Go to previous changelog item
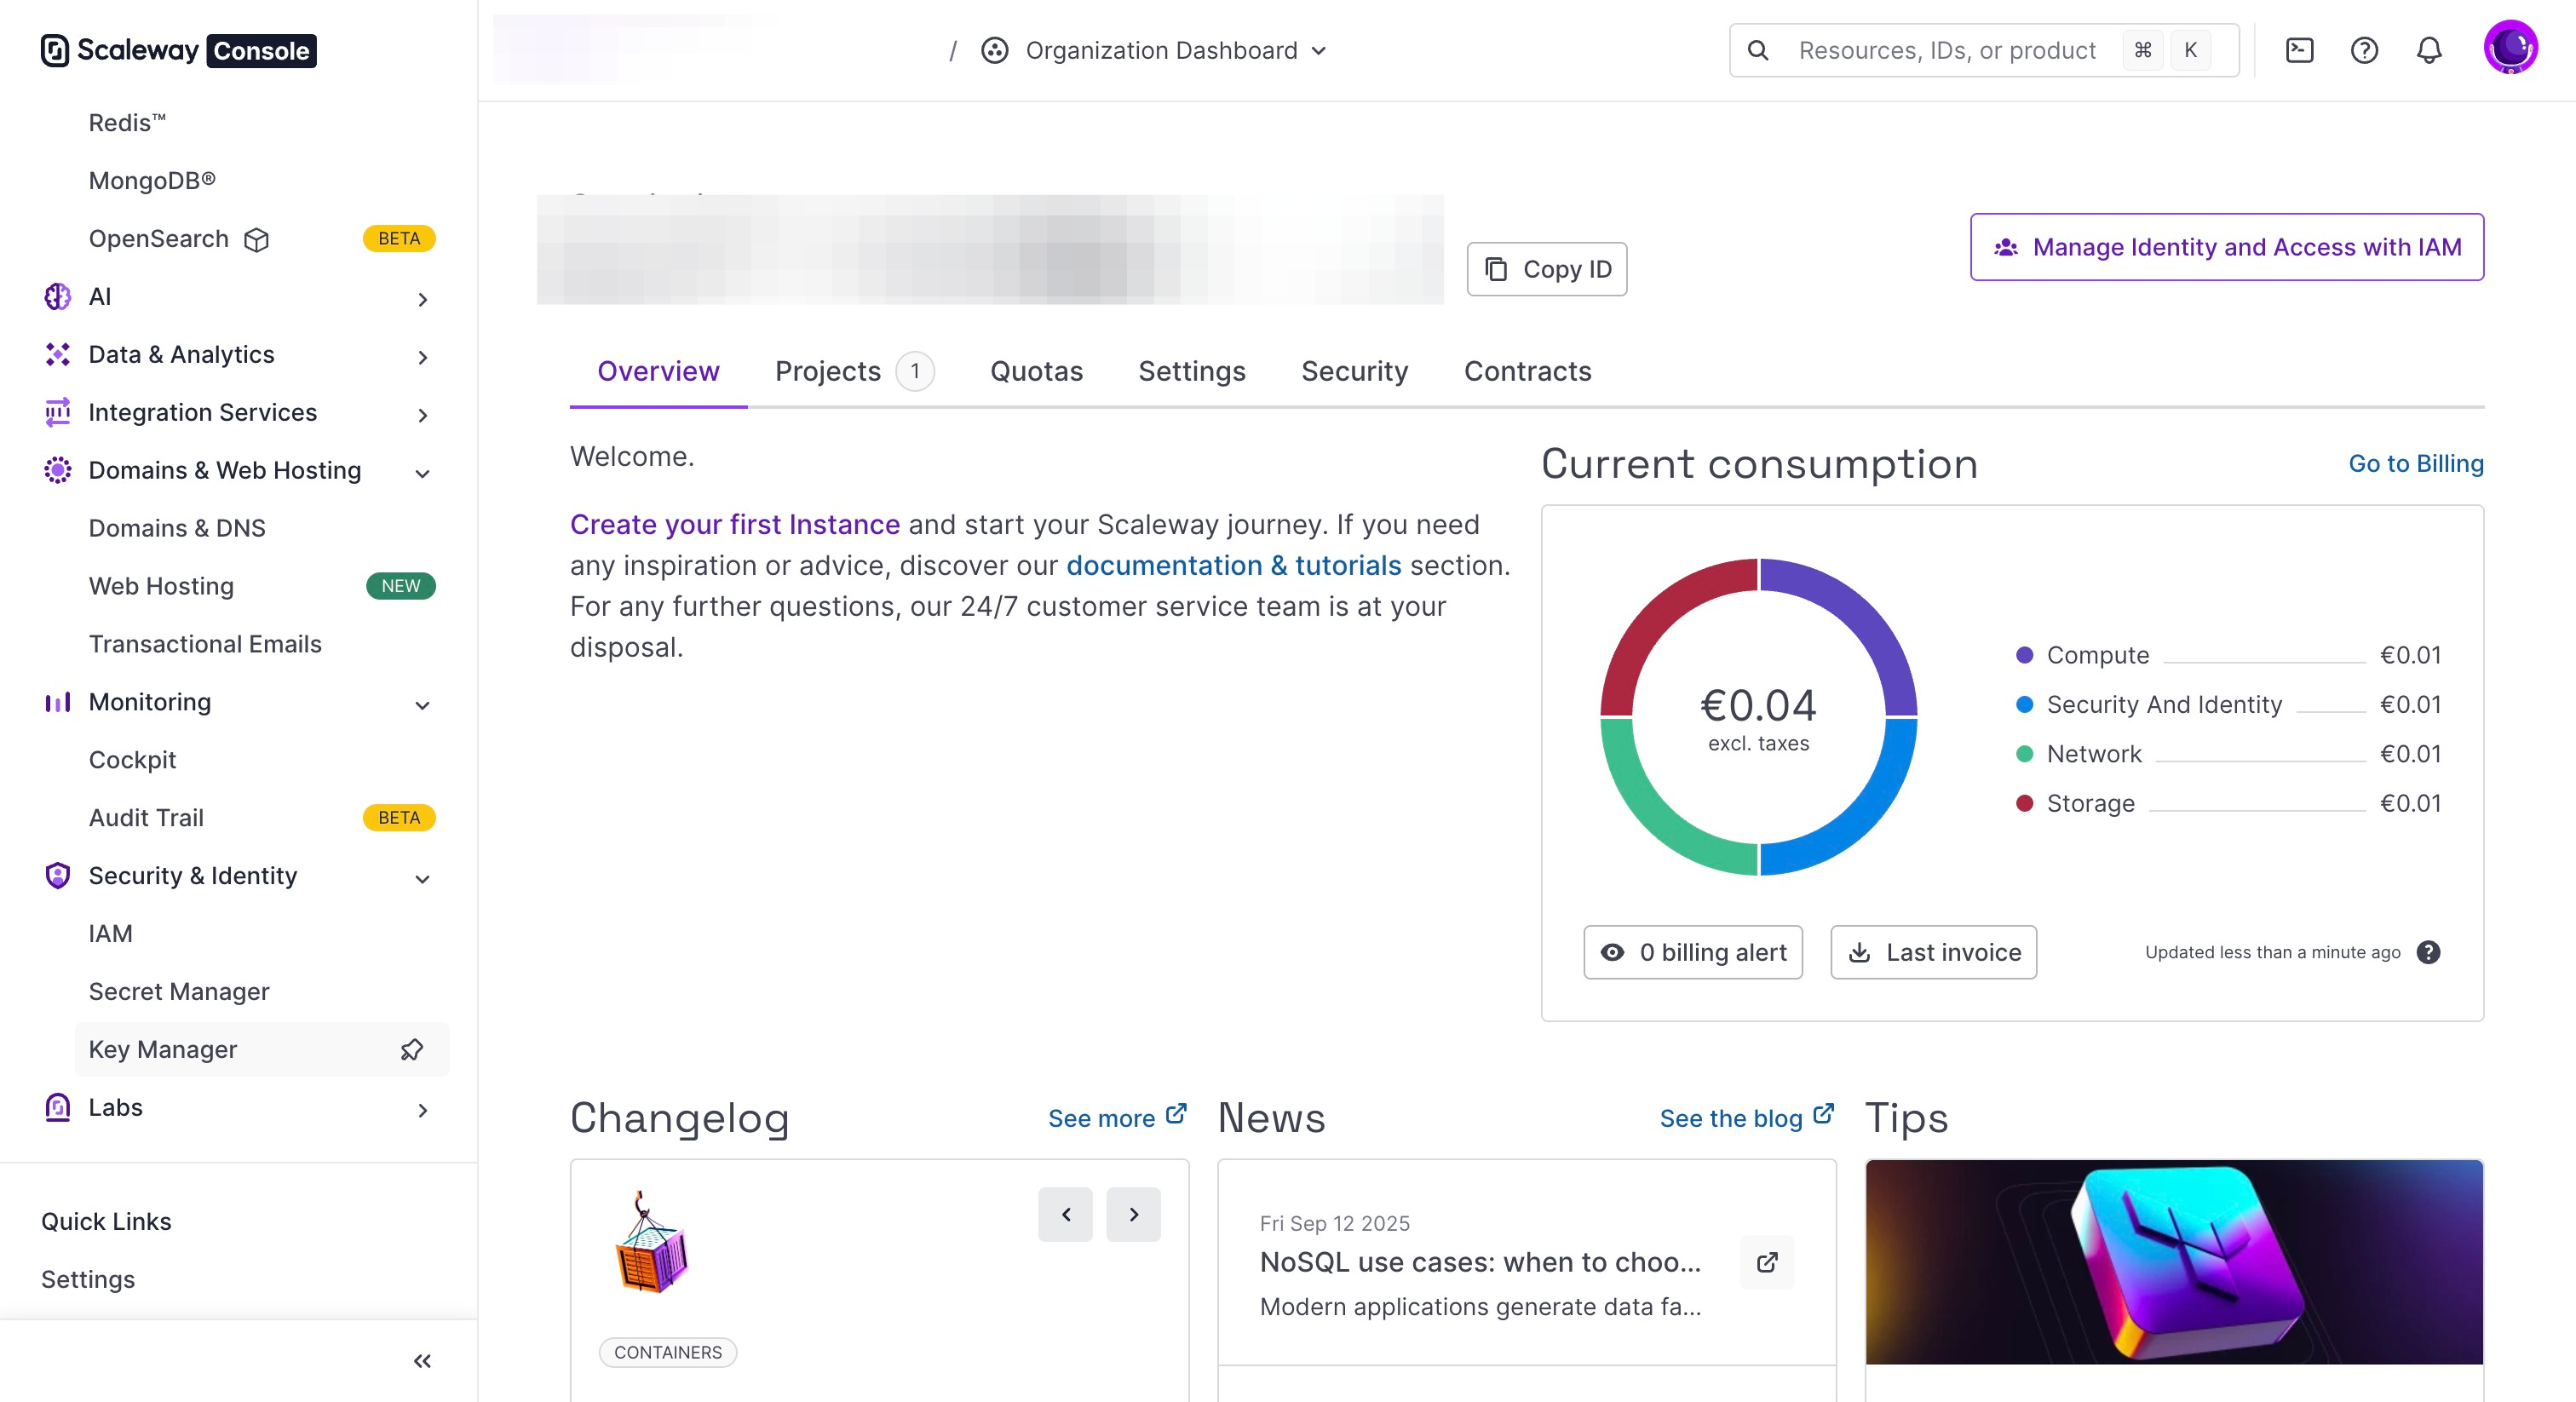Image resolution: width=2576 pixels, height=1402 pixels. pyautogui.click(x=1065, y=1214)
